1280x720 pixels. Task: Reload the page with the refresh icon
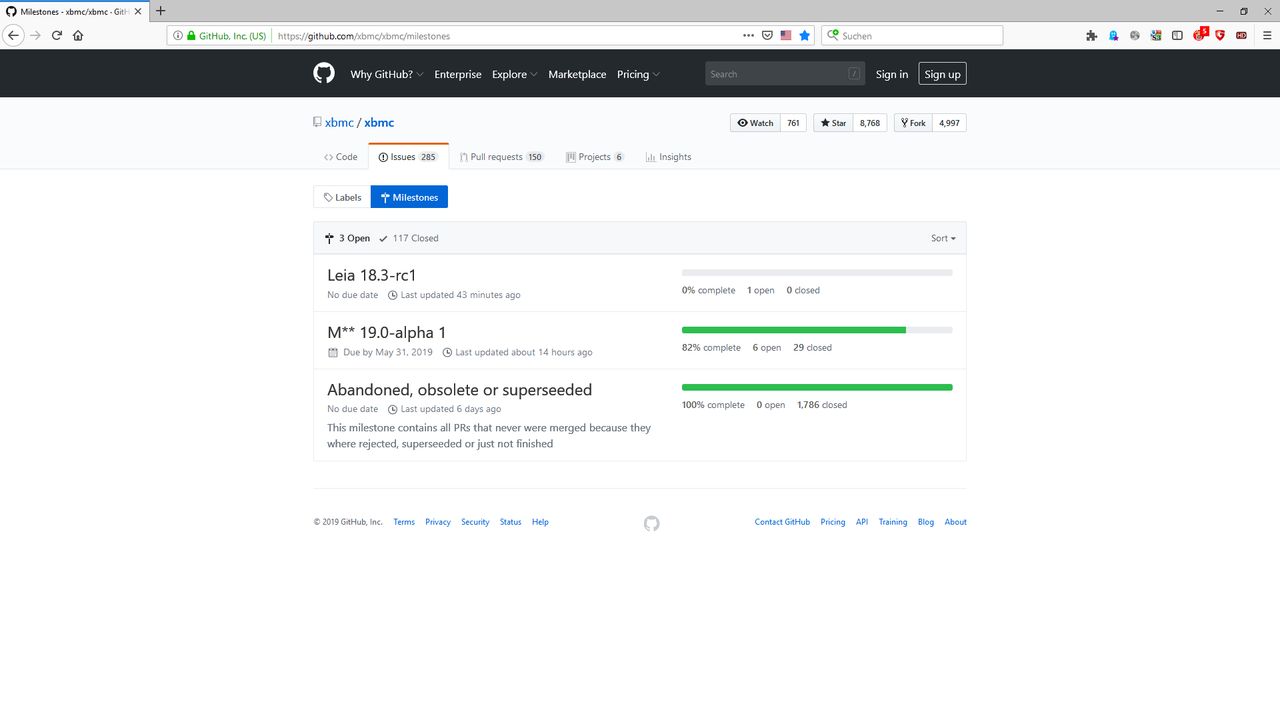(57, 35)
